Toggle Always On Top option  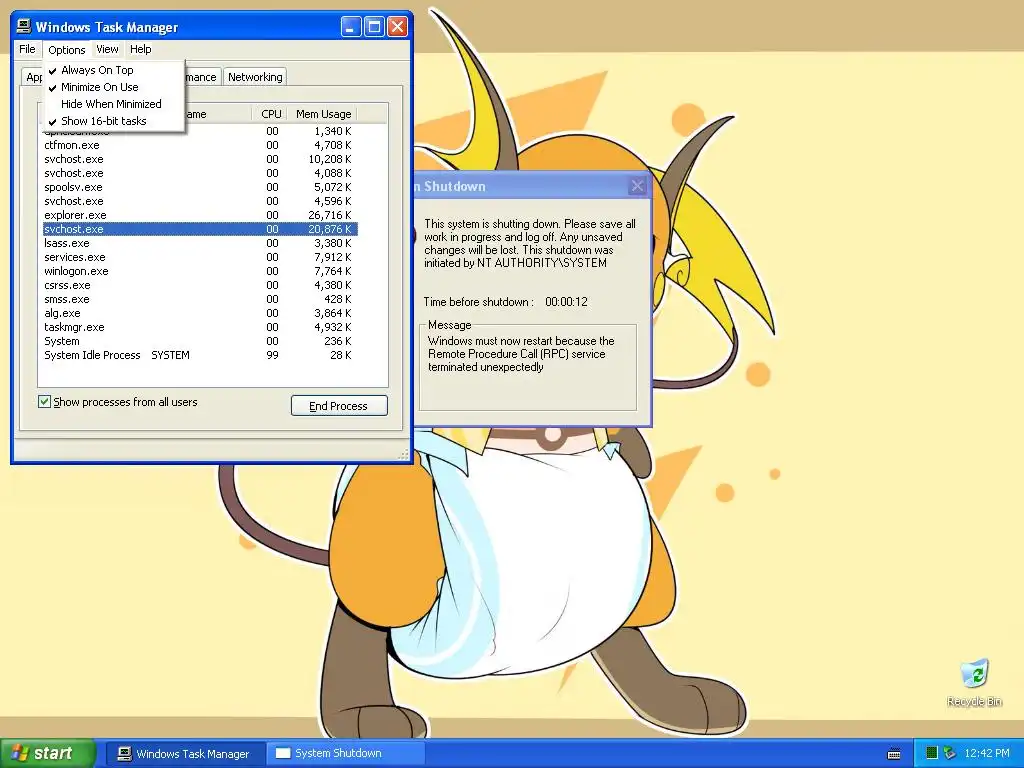point(114,70)
